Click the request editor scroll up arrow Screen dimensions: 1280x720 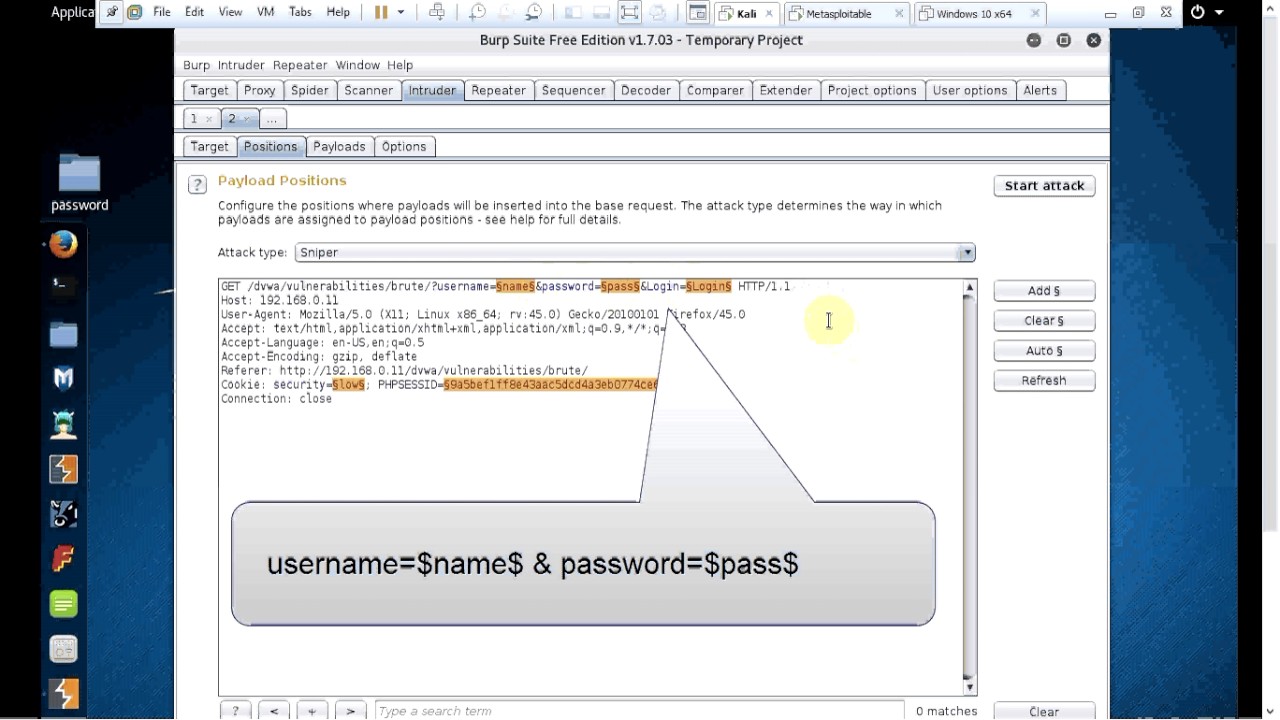point(969,288)
